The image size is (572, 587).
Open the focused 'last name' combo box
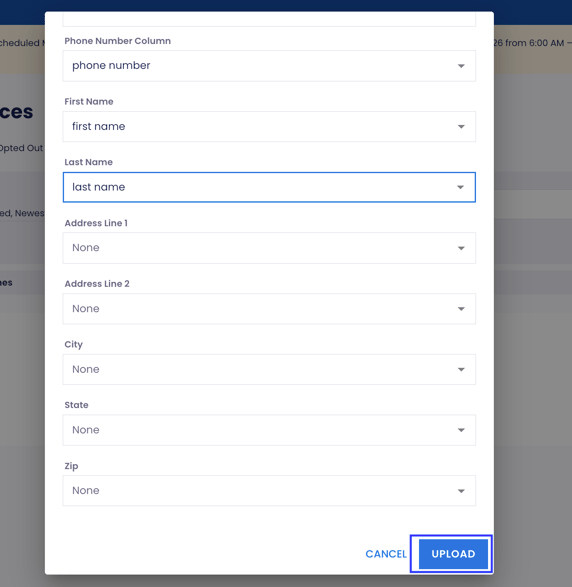[x=269, y=187]
